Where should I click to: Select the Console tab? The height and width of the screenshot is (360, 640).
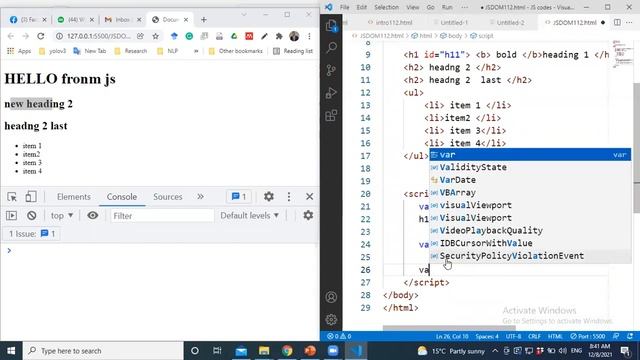[x=122, y=197]
